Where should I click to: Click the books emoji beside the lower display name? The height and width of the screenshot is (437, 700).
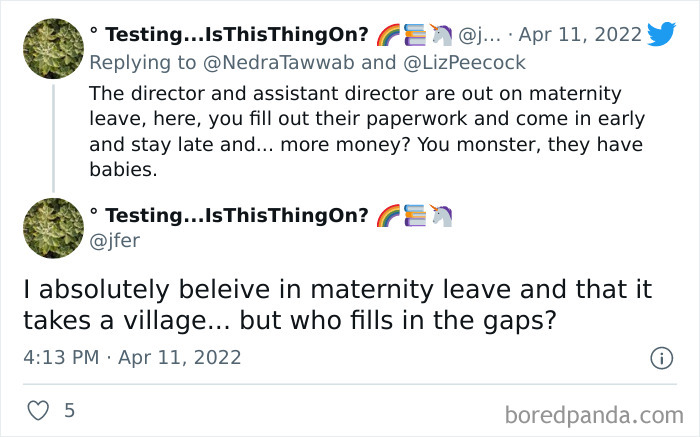pos(414,215)
